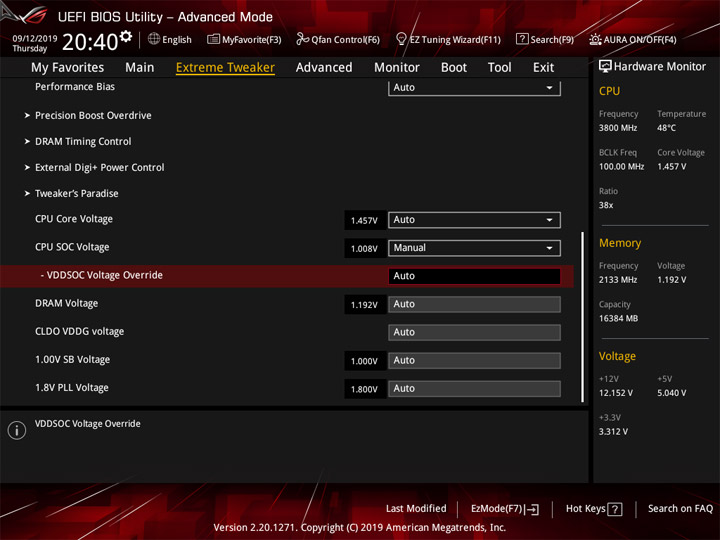Select the CPU Core Voltage row label
The height and width of the screenshot is (540, 720).
[x=74, y=219]
